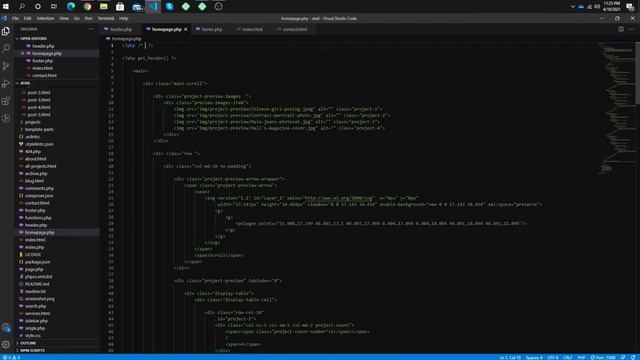Switch to index.html editor tab

point(252,29)
